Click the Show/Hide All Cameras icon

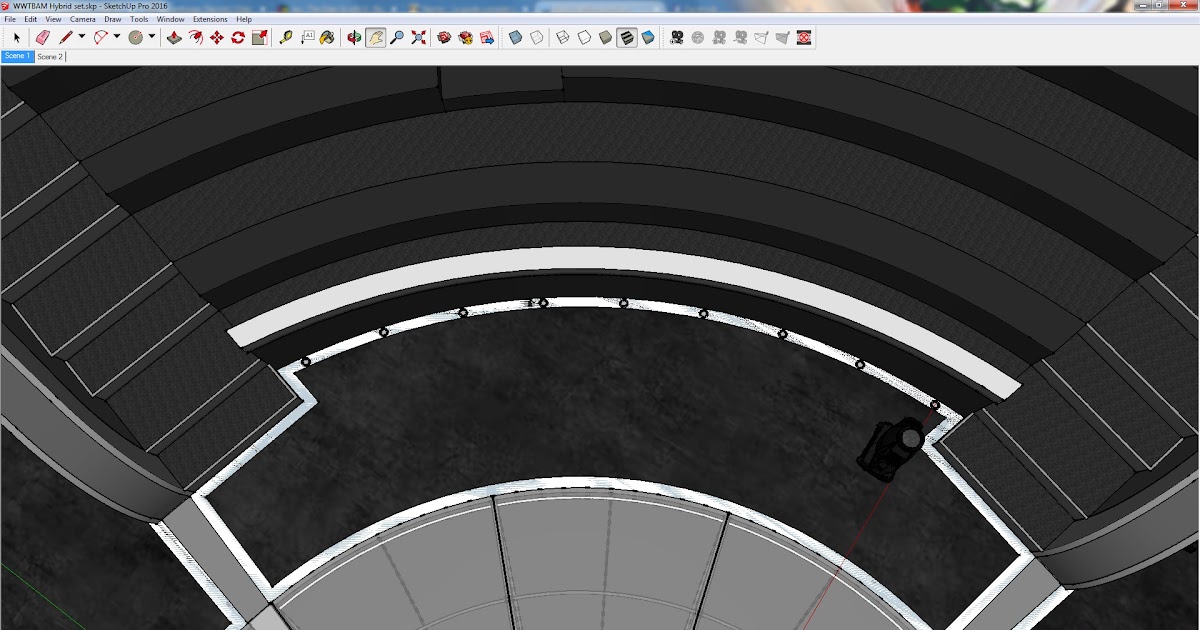[741, 38]
